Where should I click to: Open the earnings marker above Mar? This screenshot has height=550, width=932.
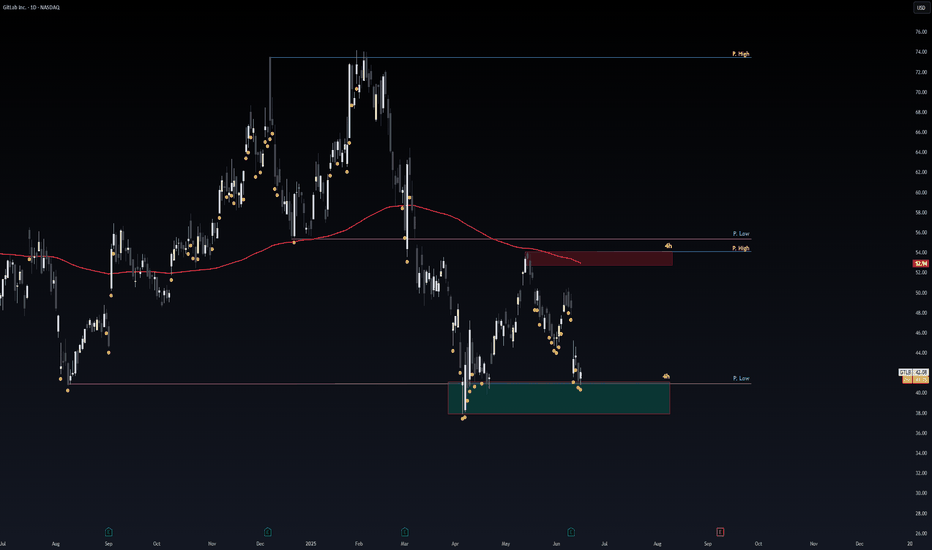405,532
